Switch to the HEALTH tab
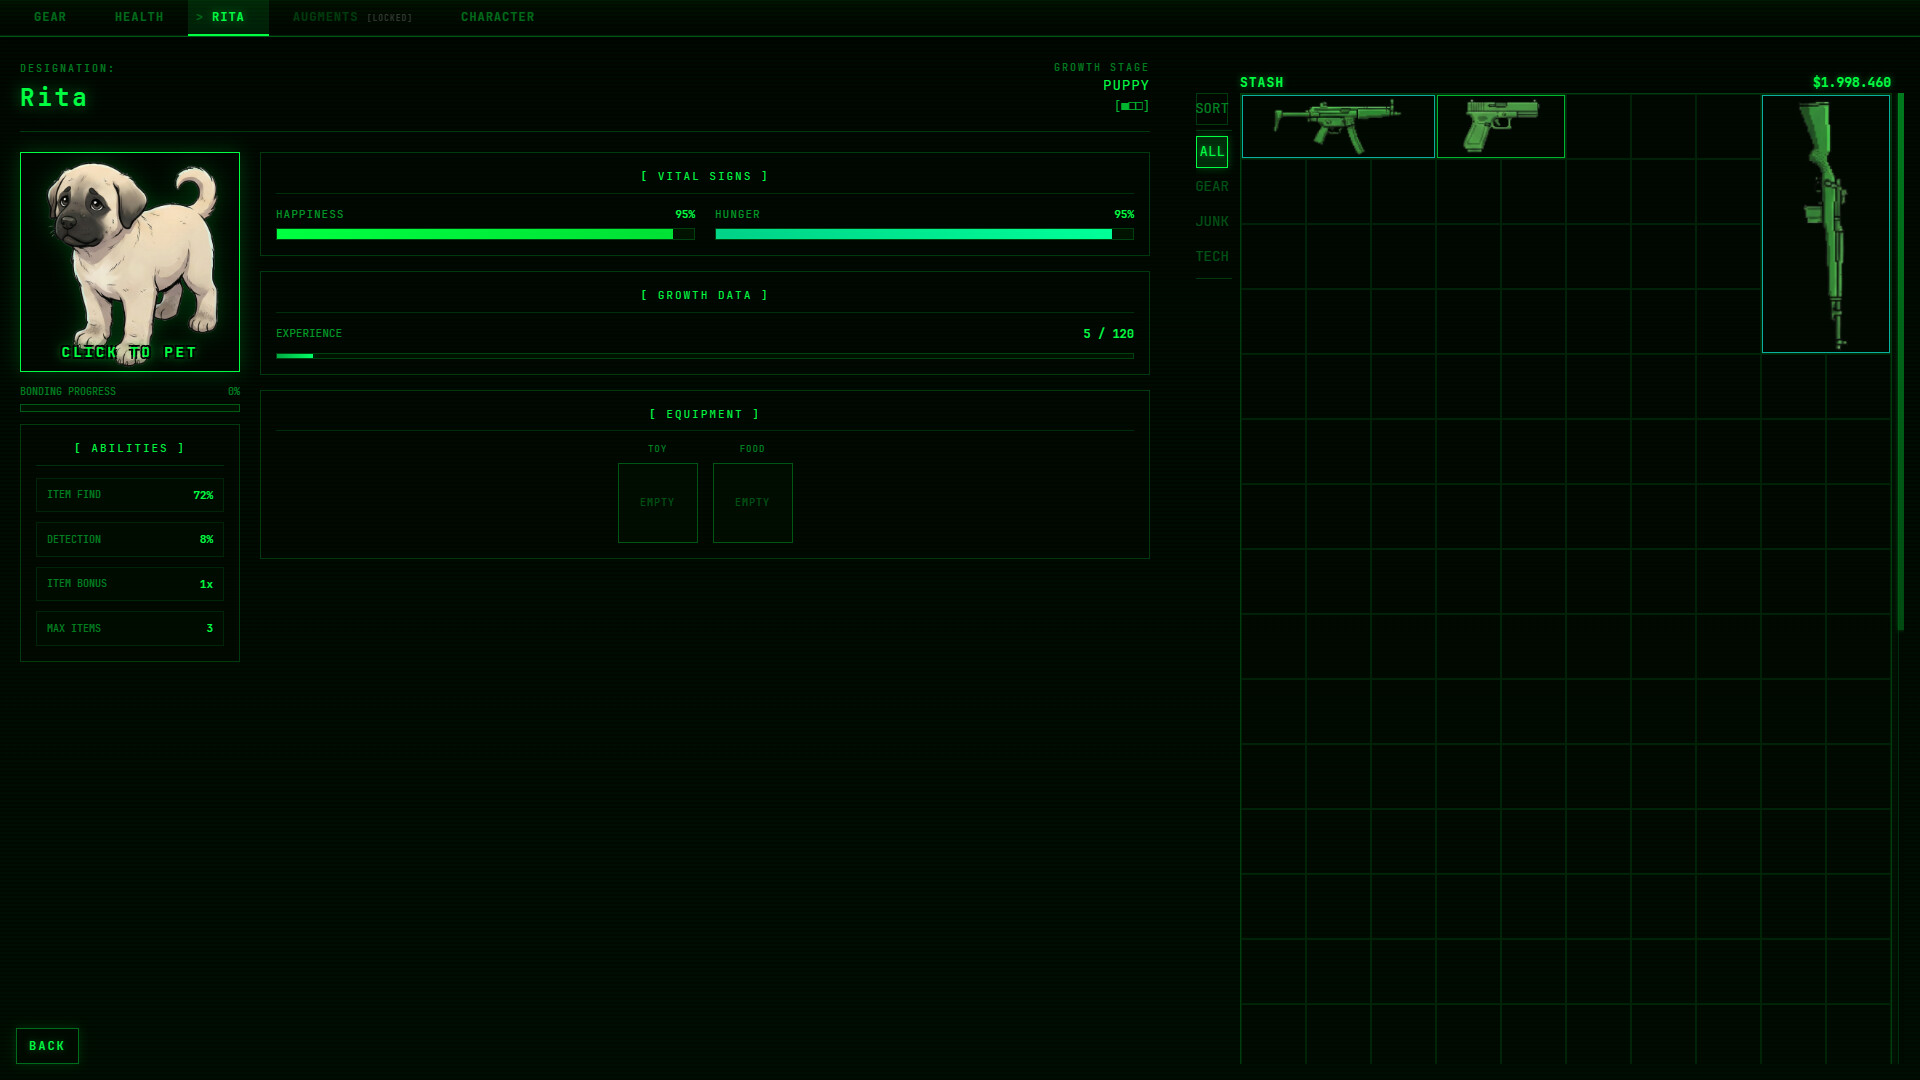 click(139, 16)
